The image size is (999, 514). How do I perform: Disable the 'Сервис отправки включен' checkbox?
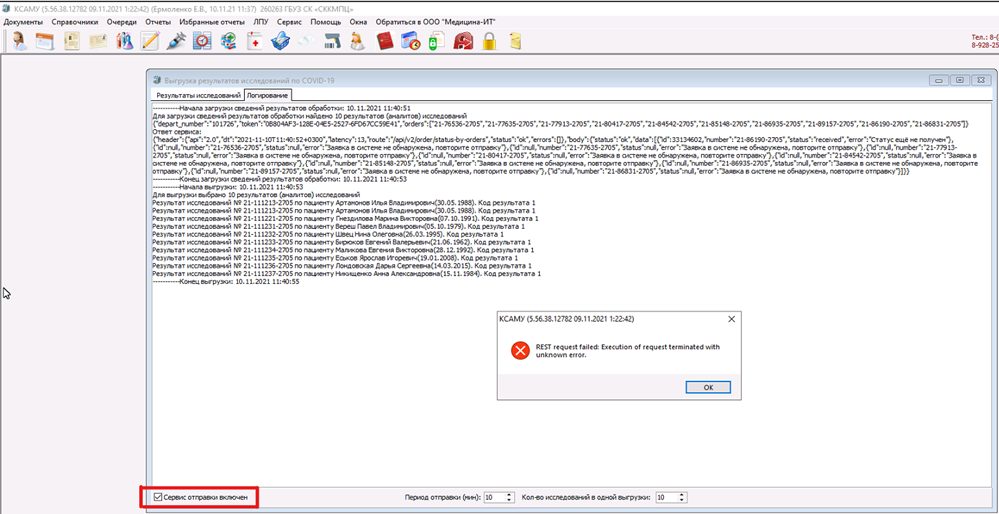point(158,496)
